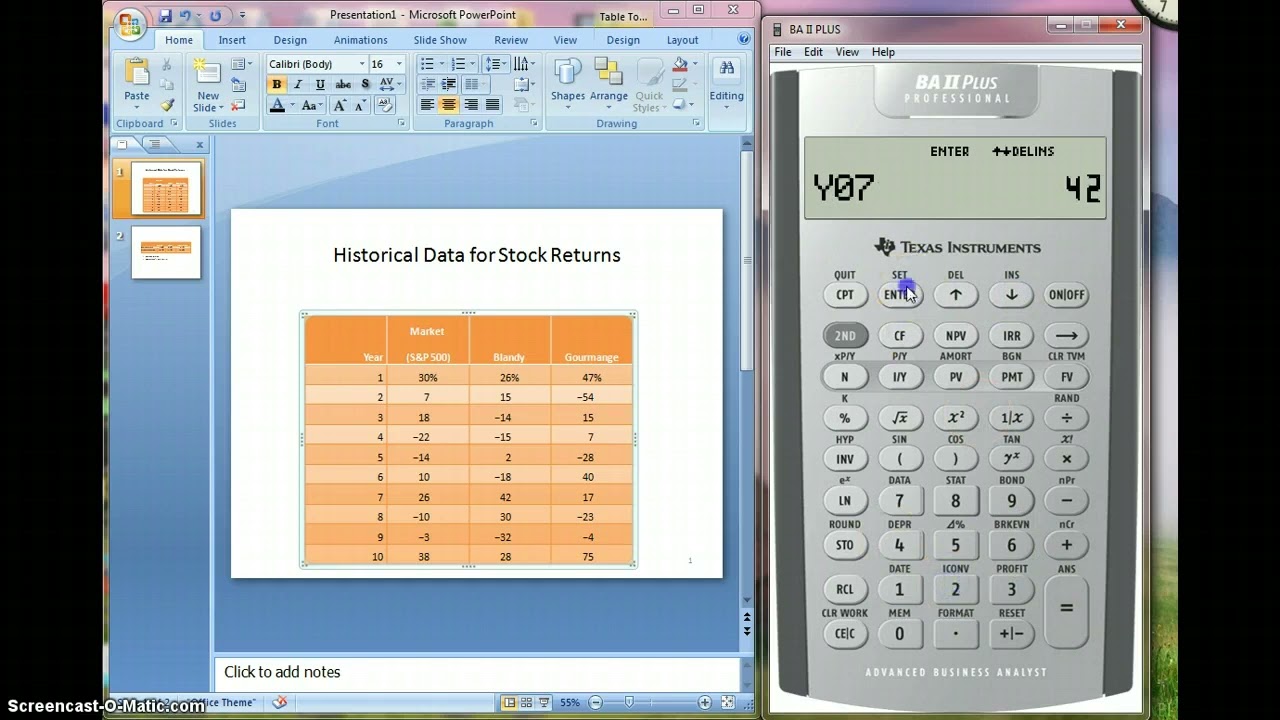Switch to the Review tab
1280x720 pixels.
tap(510, 40)
